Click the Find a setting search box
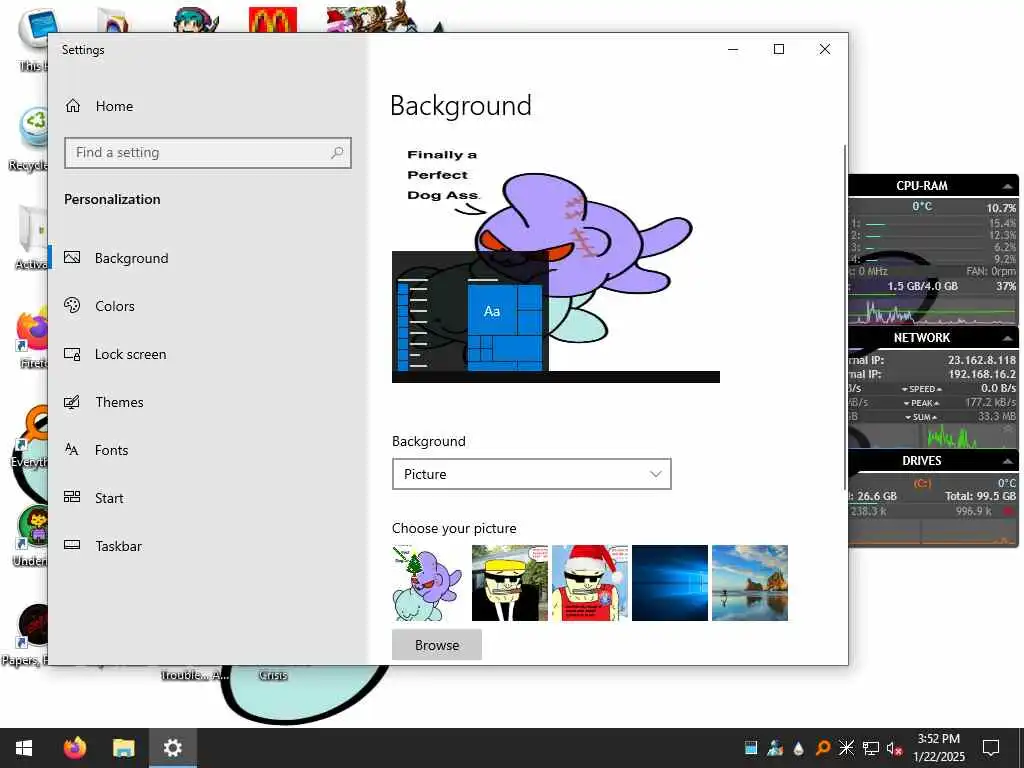Screen dimensions: 1024x768 point(208,153)
